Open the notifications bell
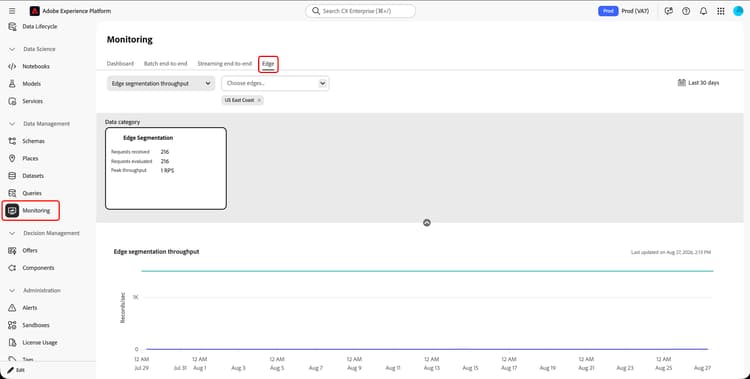This screenshot has height=379, width=750. [x=703, y=11]
